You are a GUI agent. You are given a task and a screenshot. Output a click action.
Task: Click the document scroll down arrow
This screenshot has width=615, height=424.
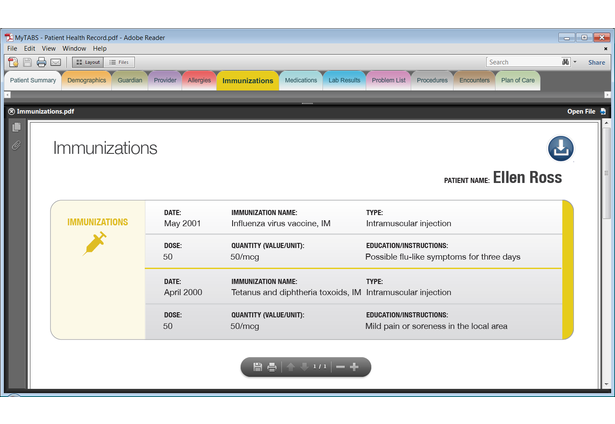[x=606, y=384]
